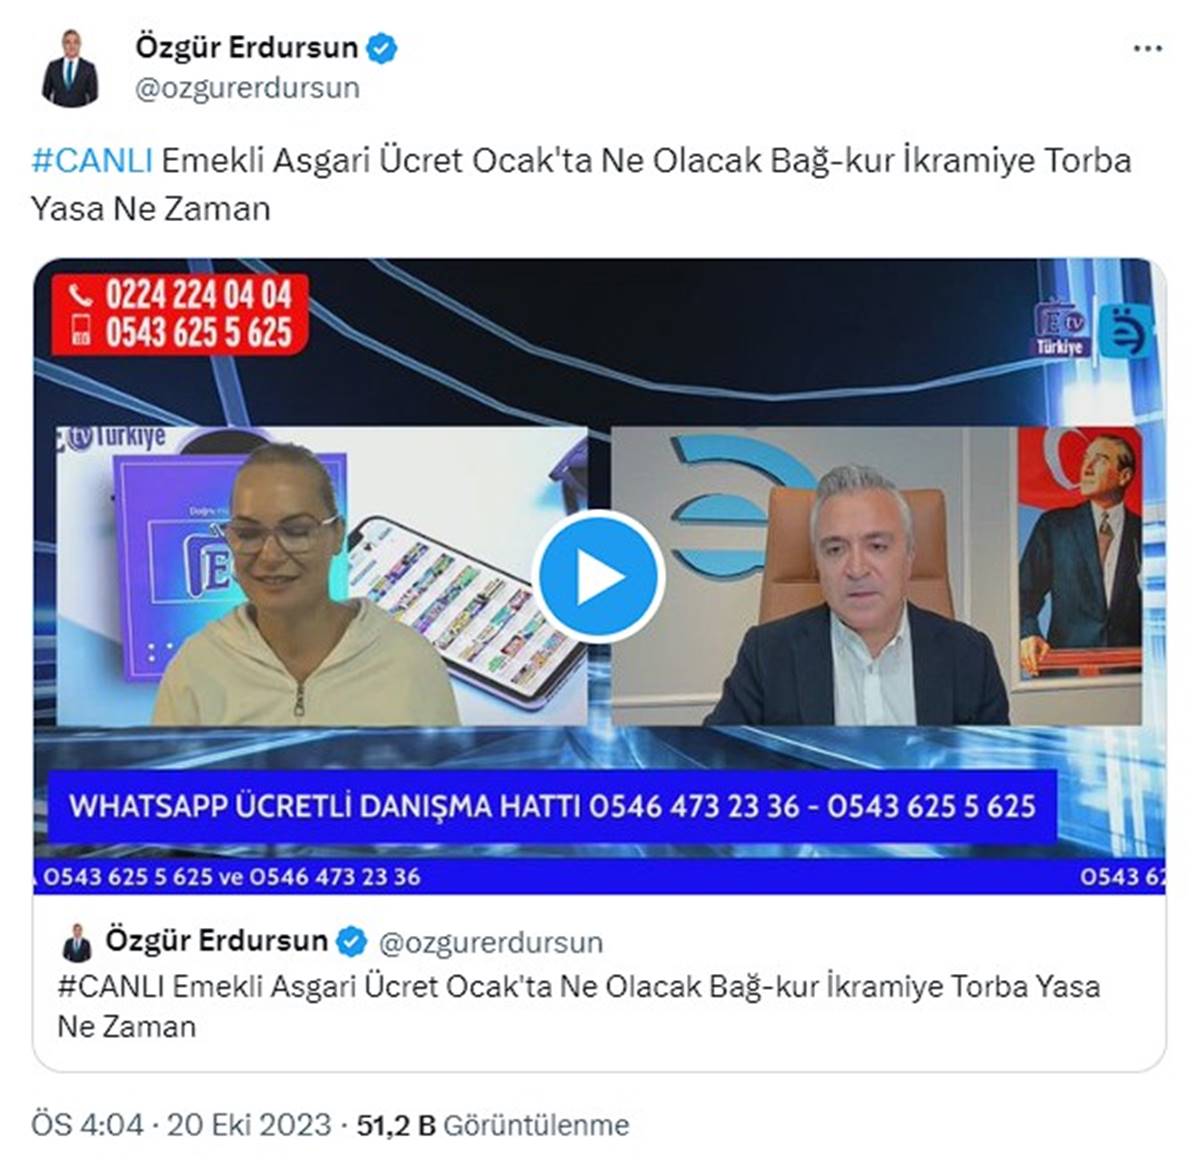This screenshot has width=1200, height=1164.
Task: Click the man's video frame on right
Action: (876, 576)
